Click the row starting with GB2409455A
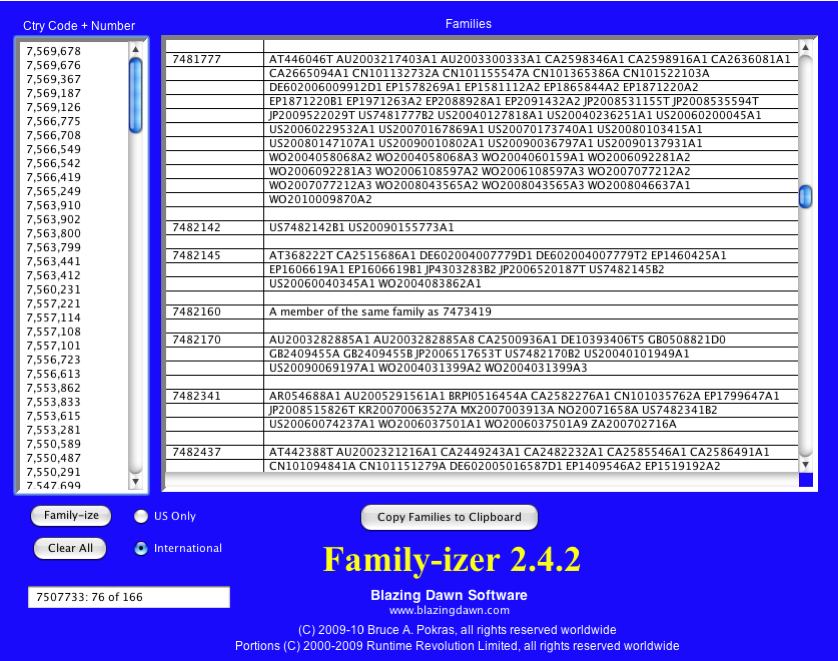 531,354
